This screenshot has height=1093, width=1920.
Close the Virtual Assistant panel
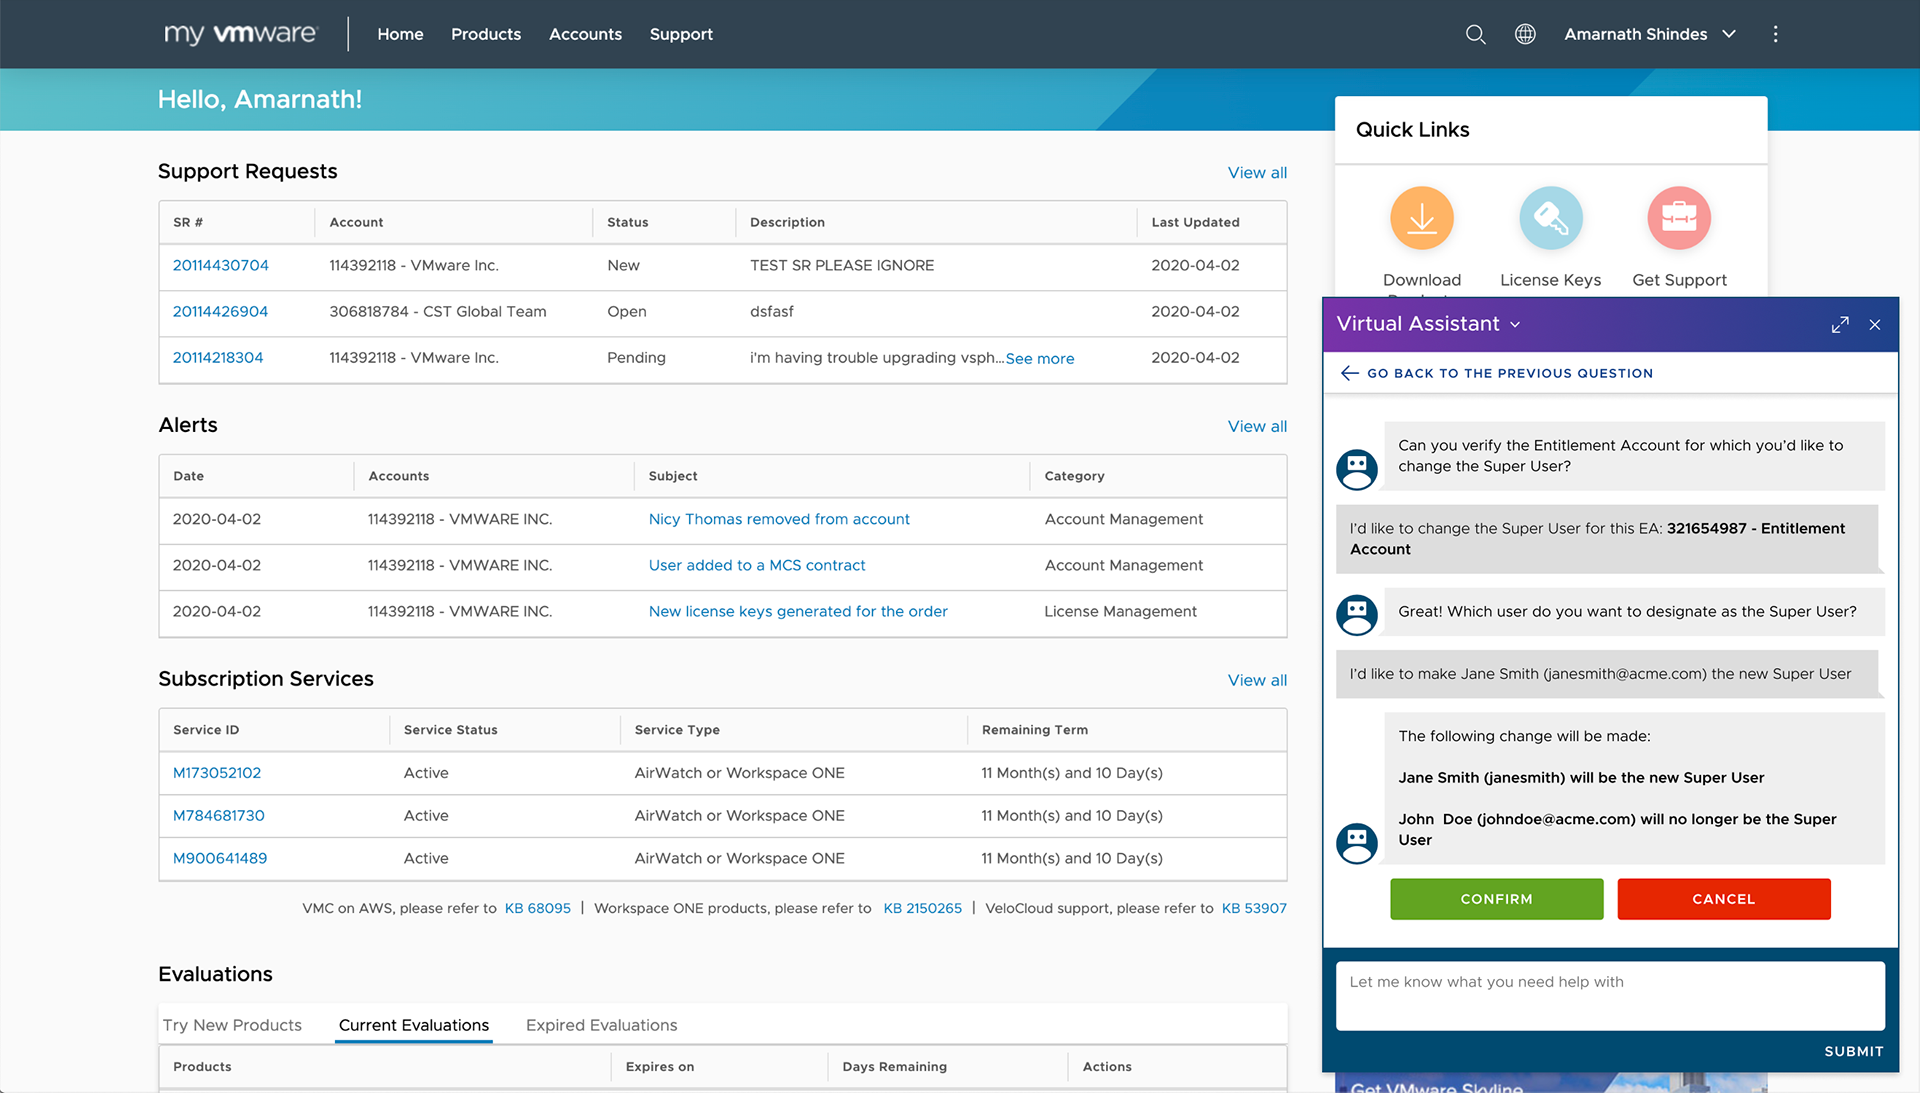1875,325
